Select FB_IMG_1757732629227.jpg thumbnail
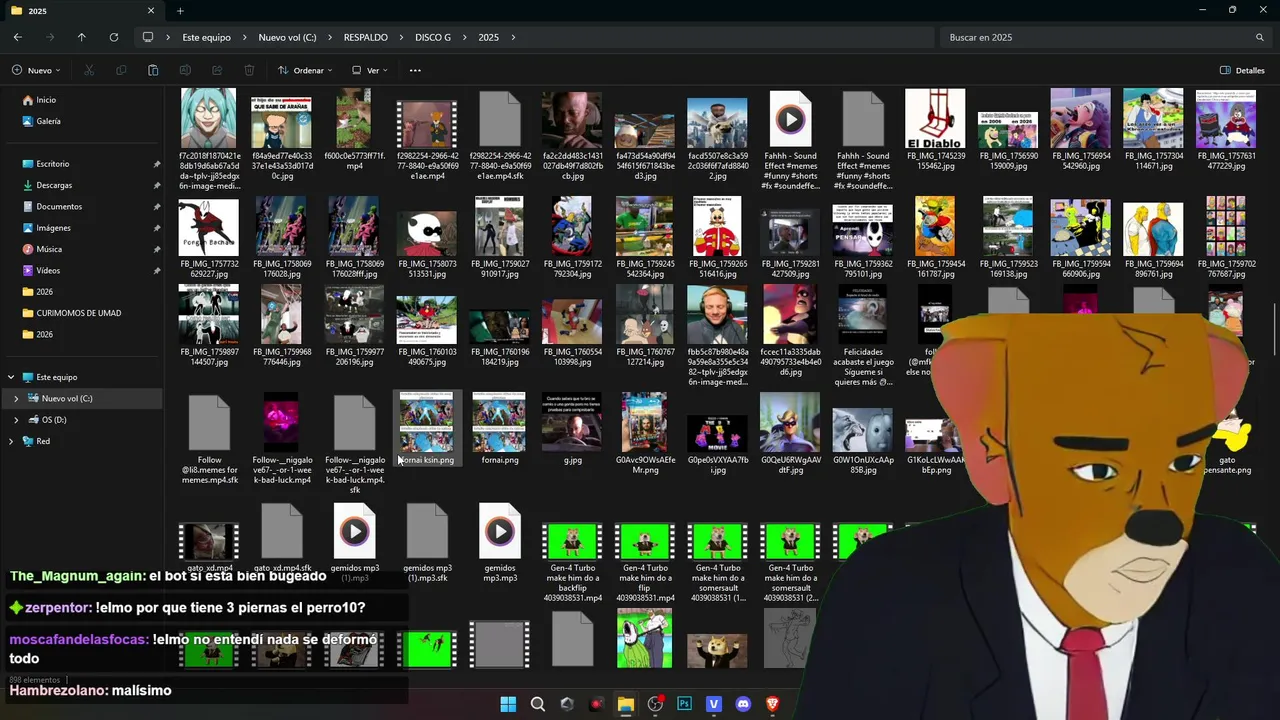The height and width of the screenshot is (720, 1280). point(209,239)
